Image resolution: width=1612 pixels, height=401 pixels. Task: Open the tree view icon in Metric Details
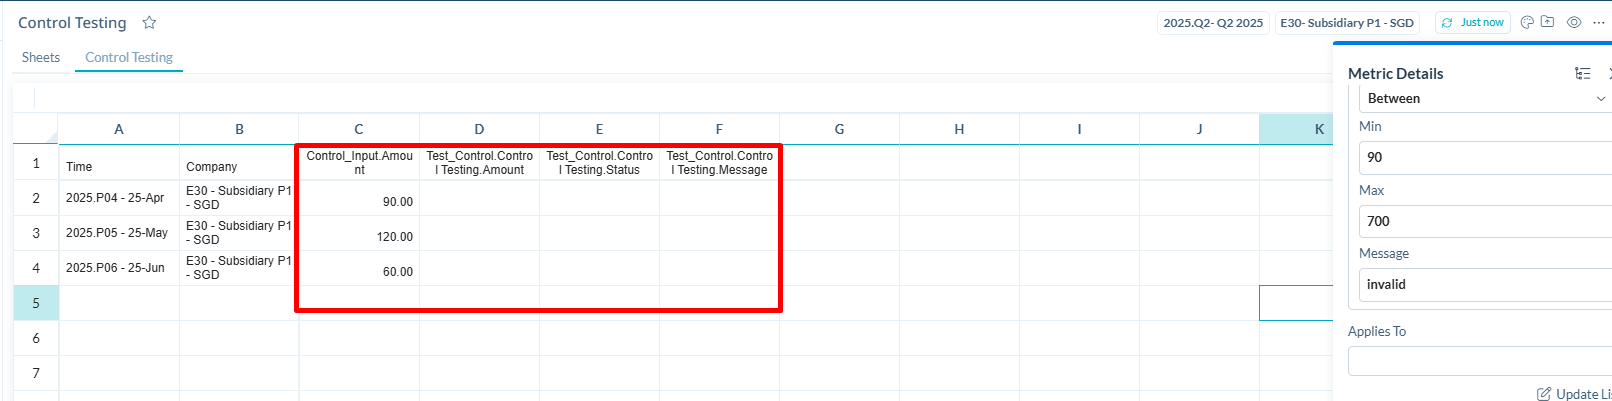tap(1582, 73)
